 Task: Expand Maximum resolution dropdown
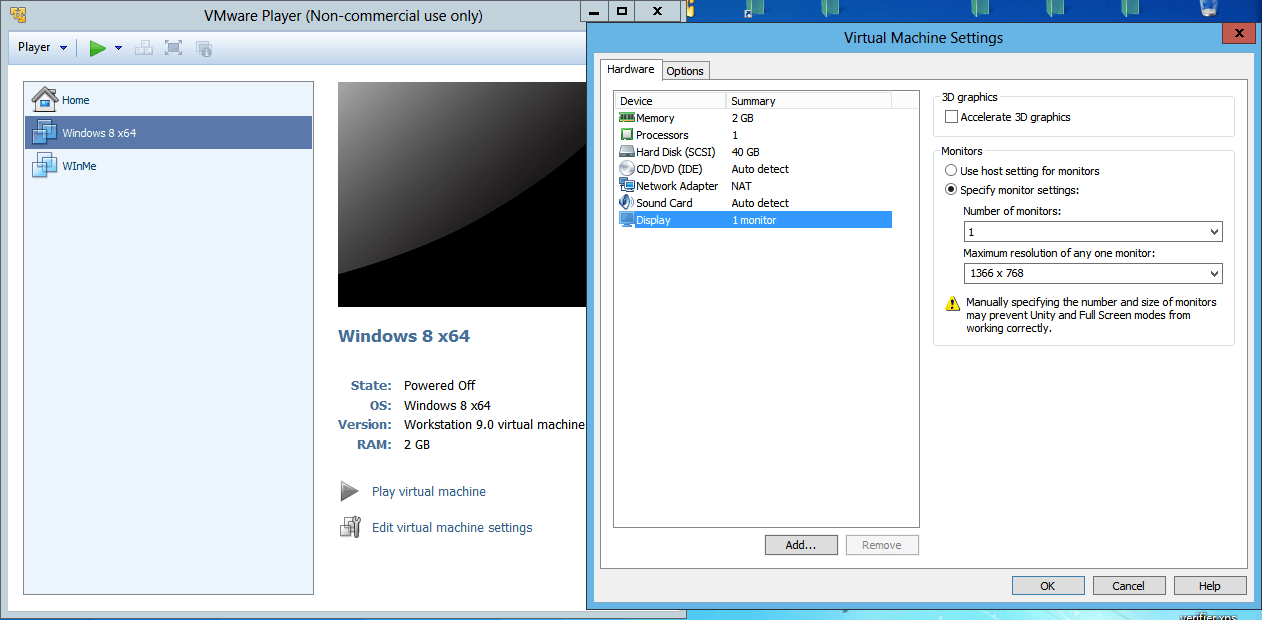pos(1092,273)
